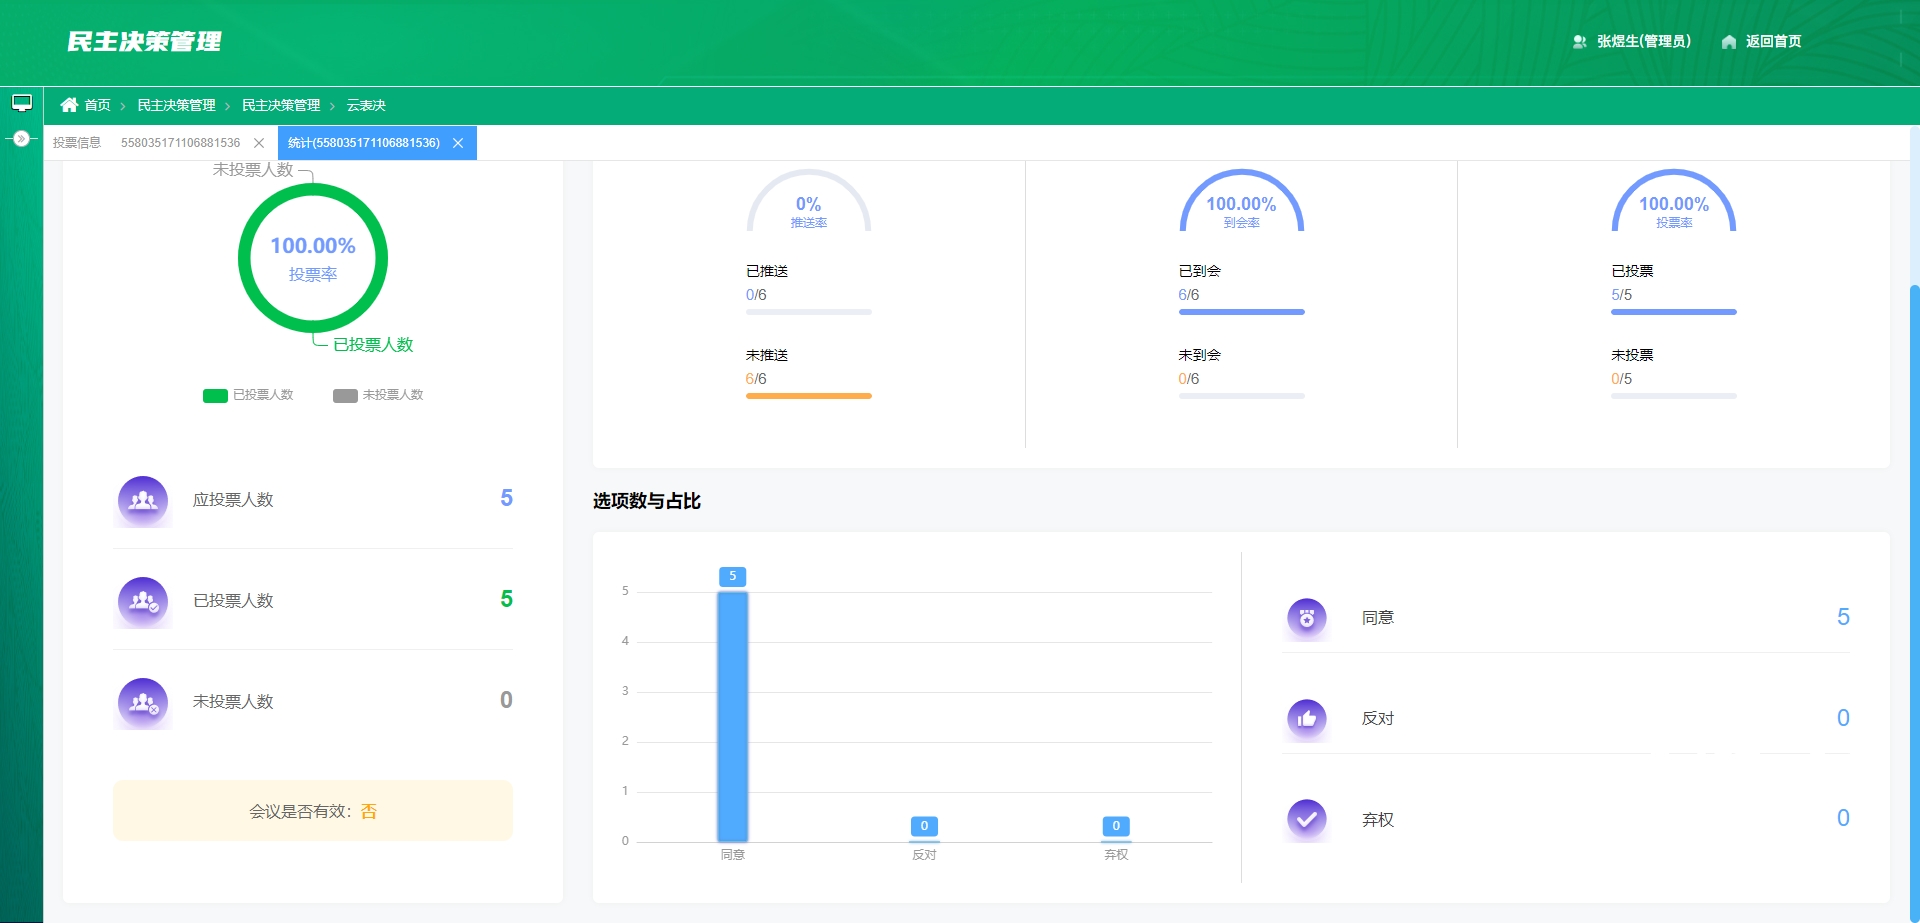This screenshot has height=923, width=1920.
Task: Open the 云表决 breadcrumb link
Action: [x=366, y=105]
